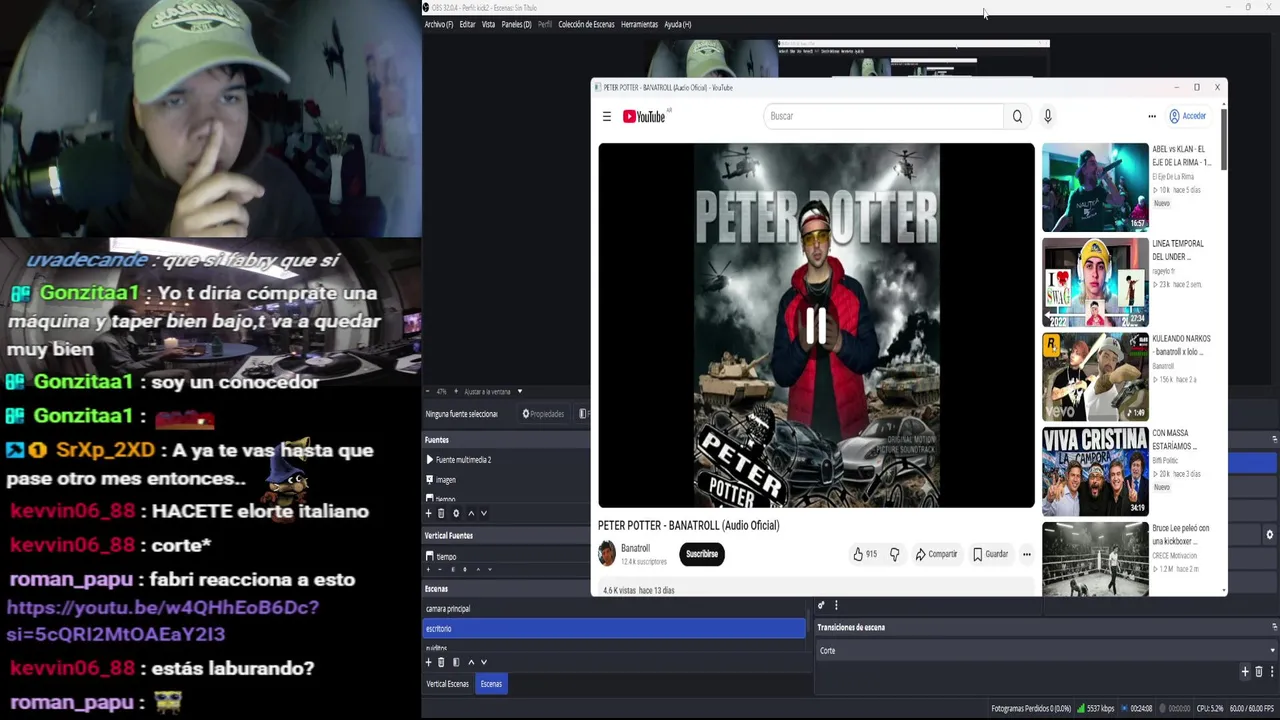Add a new scene in Escenas toolbar

click(x=429, y=662)
